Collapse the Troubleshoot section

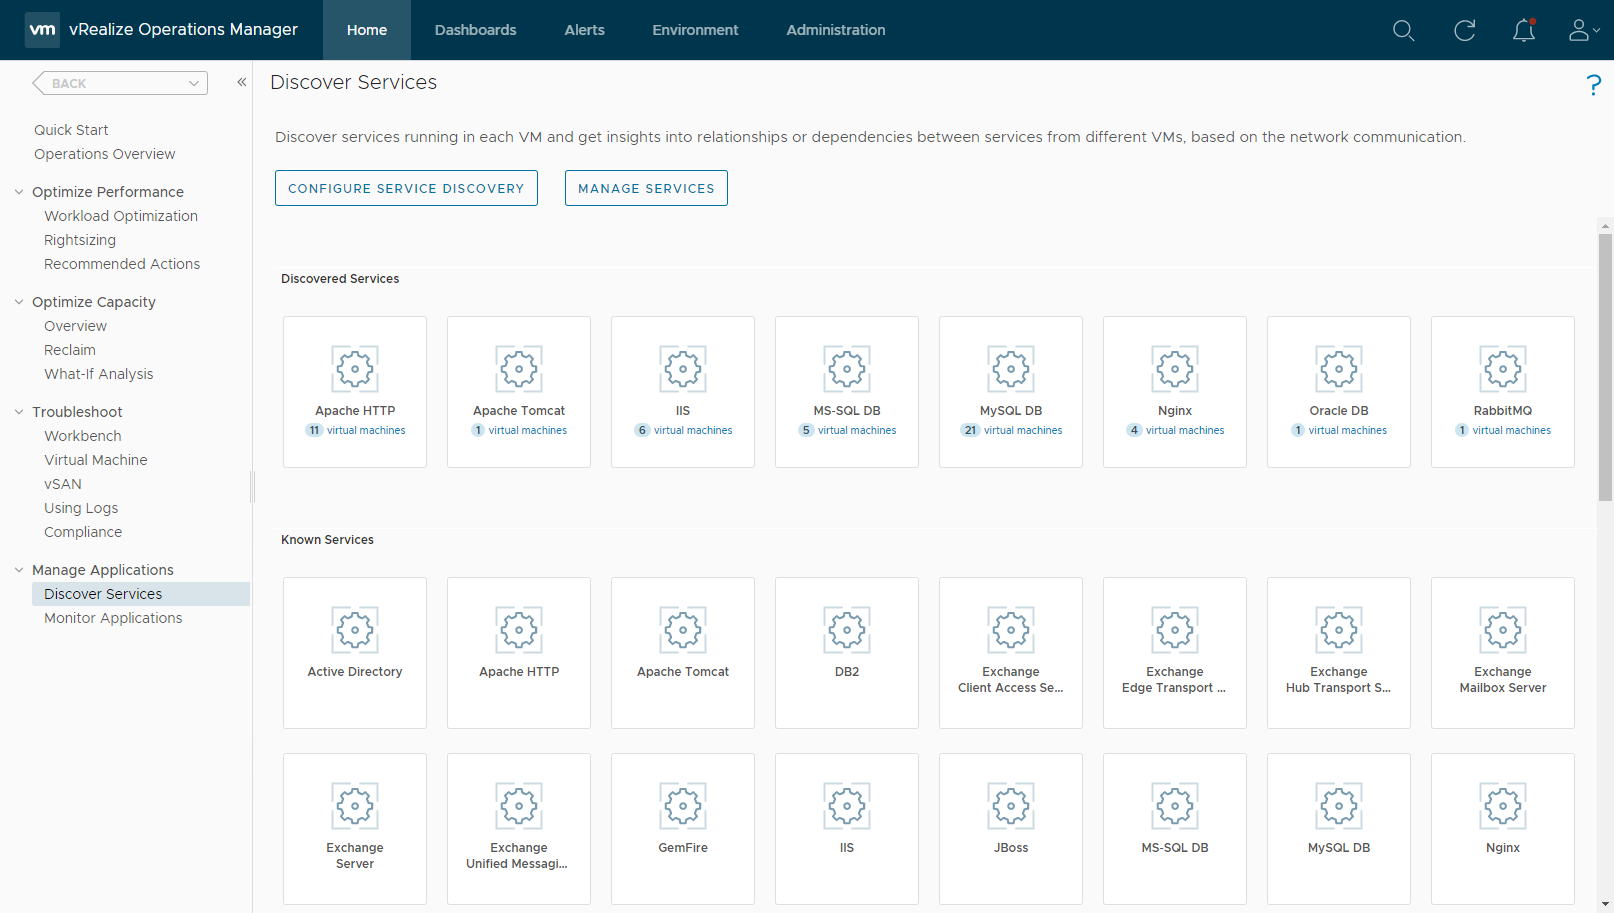(17, 411)
